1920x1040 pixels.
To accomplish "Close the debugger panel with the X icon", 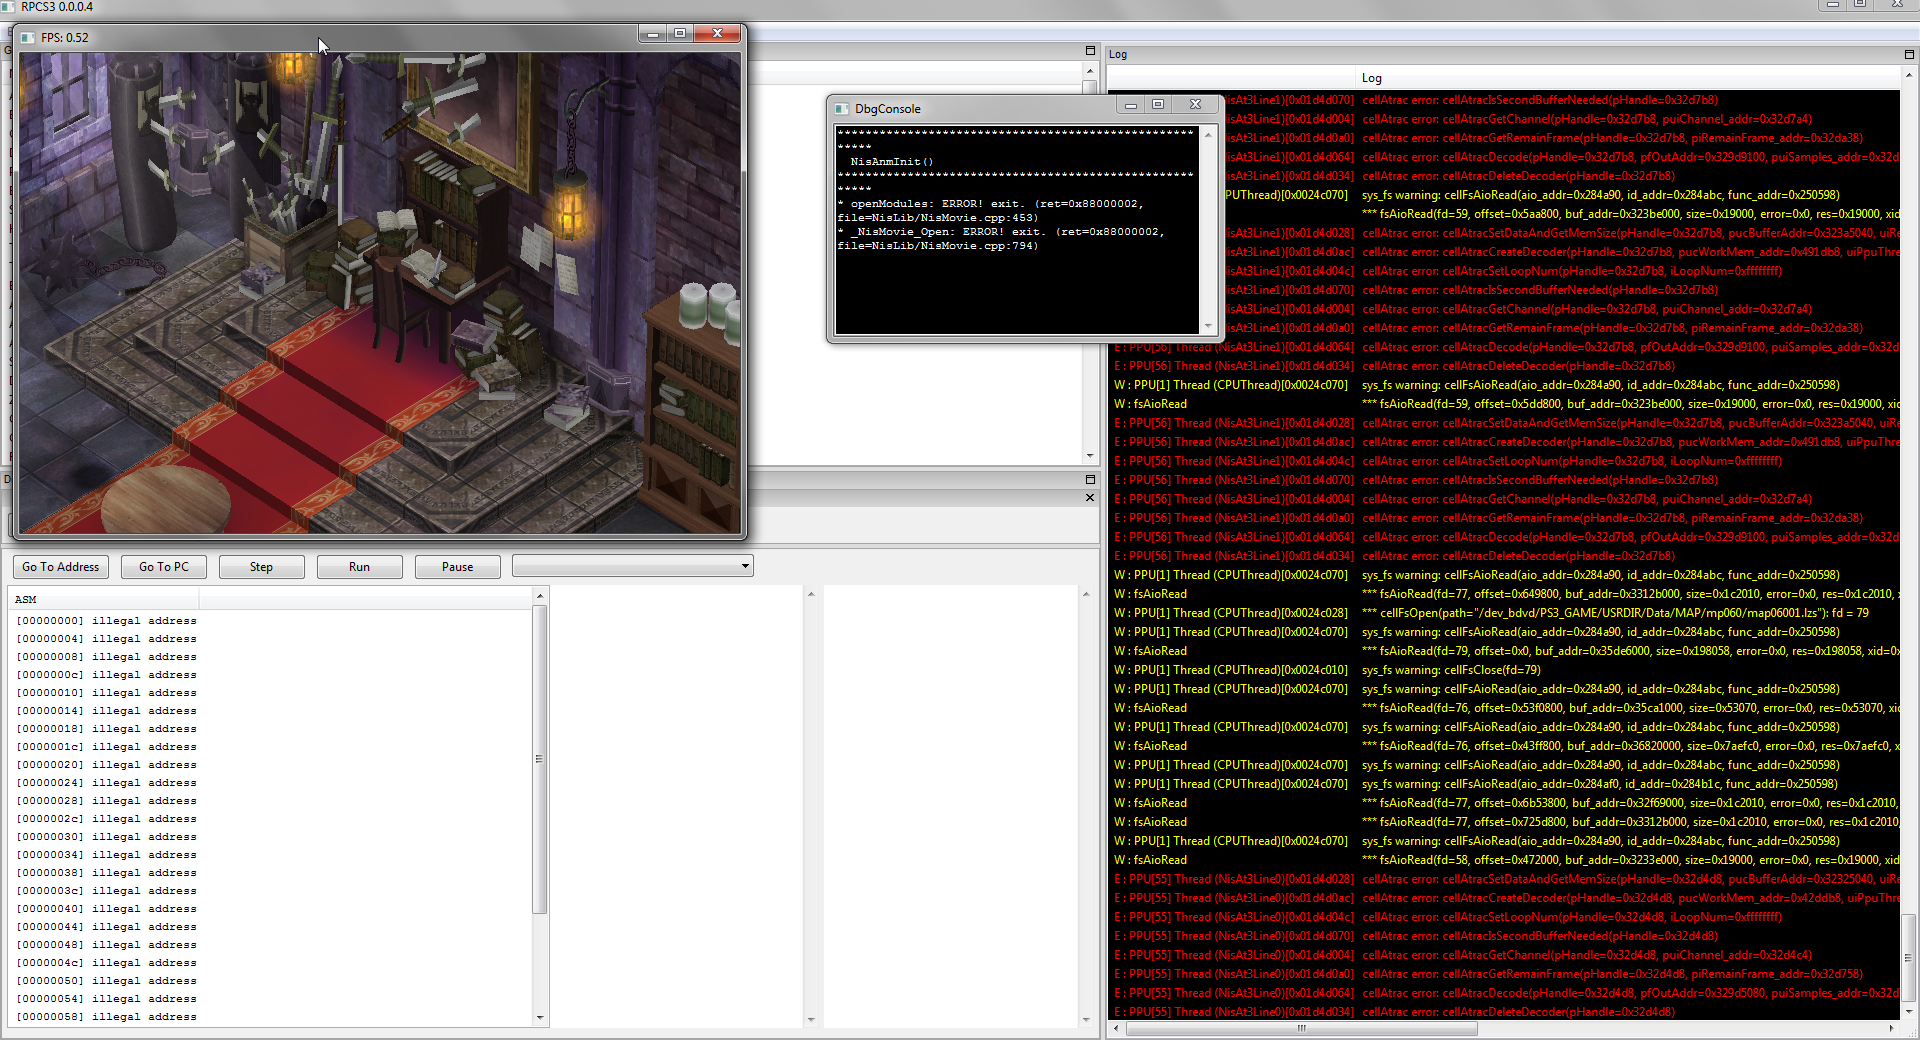I will click(1090, 498).
